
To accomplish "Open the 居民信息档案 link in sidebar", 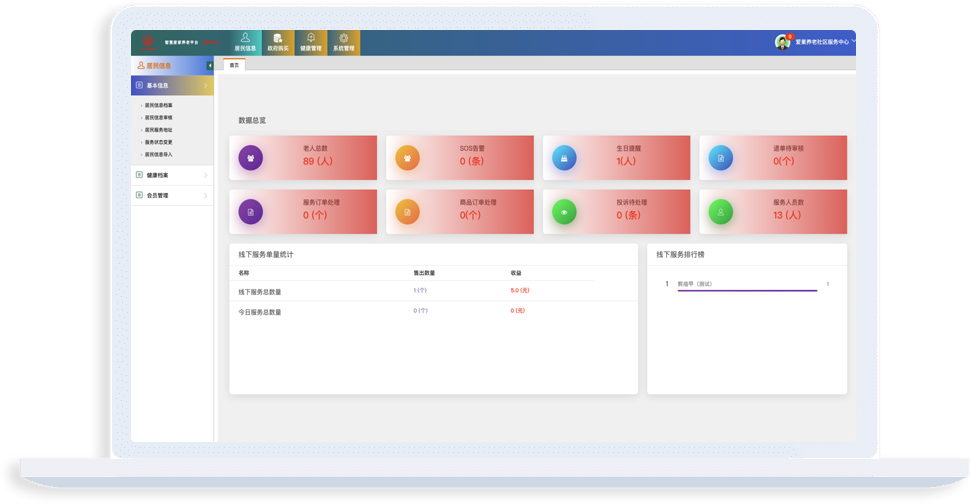I will tap(159, 105).
